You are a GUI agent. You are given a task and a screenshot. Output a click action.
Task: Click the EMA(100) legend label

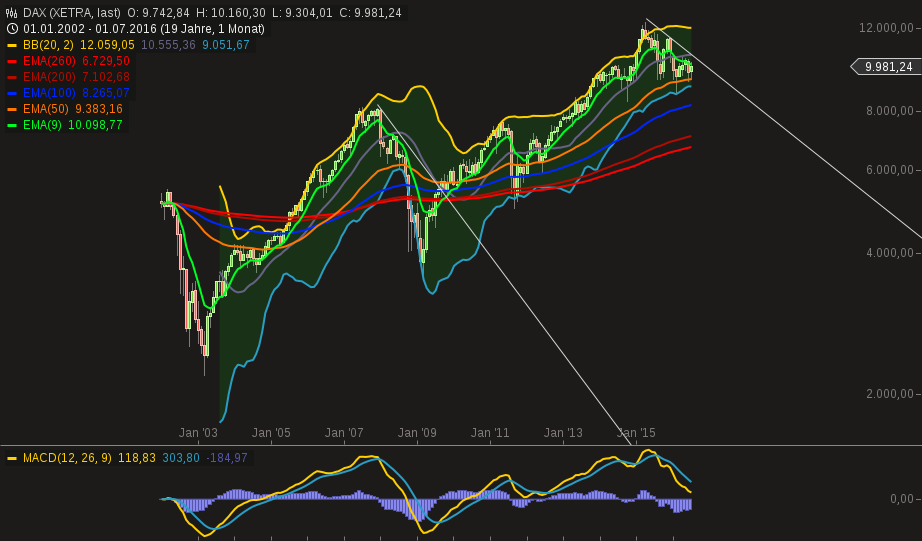point(49,93)
